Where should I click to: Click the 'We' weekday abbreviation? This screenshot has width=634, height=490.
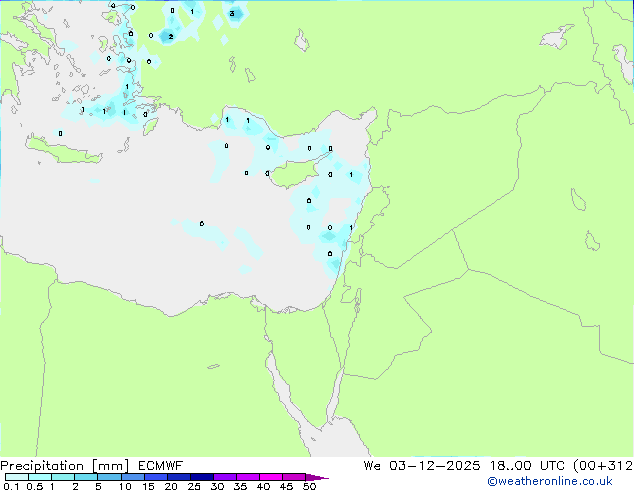coord(372,466)
